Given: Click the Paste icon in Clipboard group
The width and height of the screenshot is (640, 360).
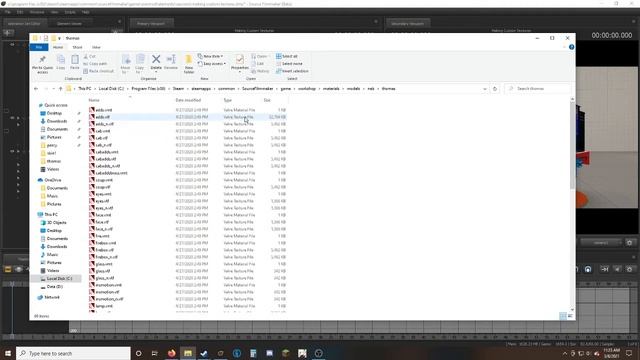Looking at the screenshot, I should (75, 62).
